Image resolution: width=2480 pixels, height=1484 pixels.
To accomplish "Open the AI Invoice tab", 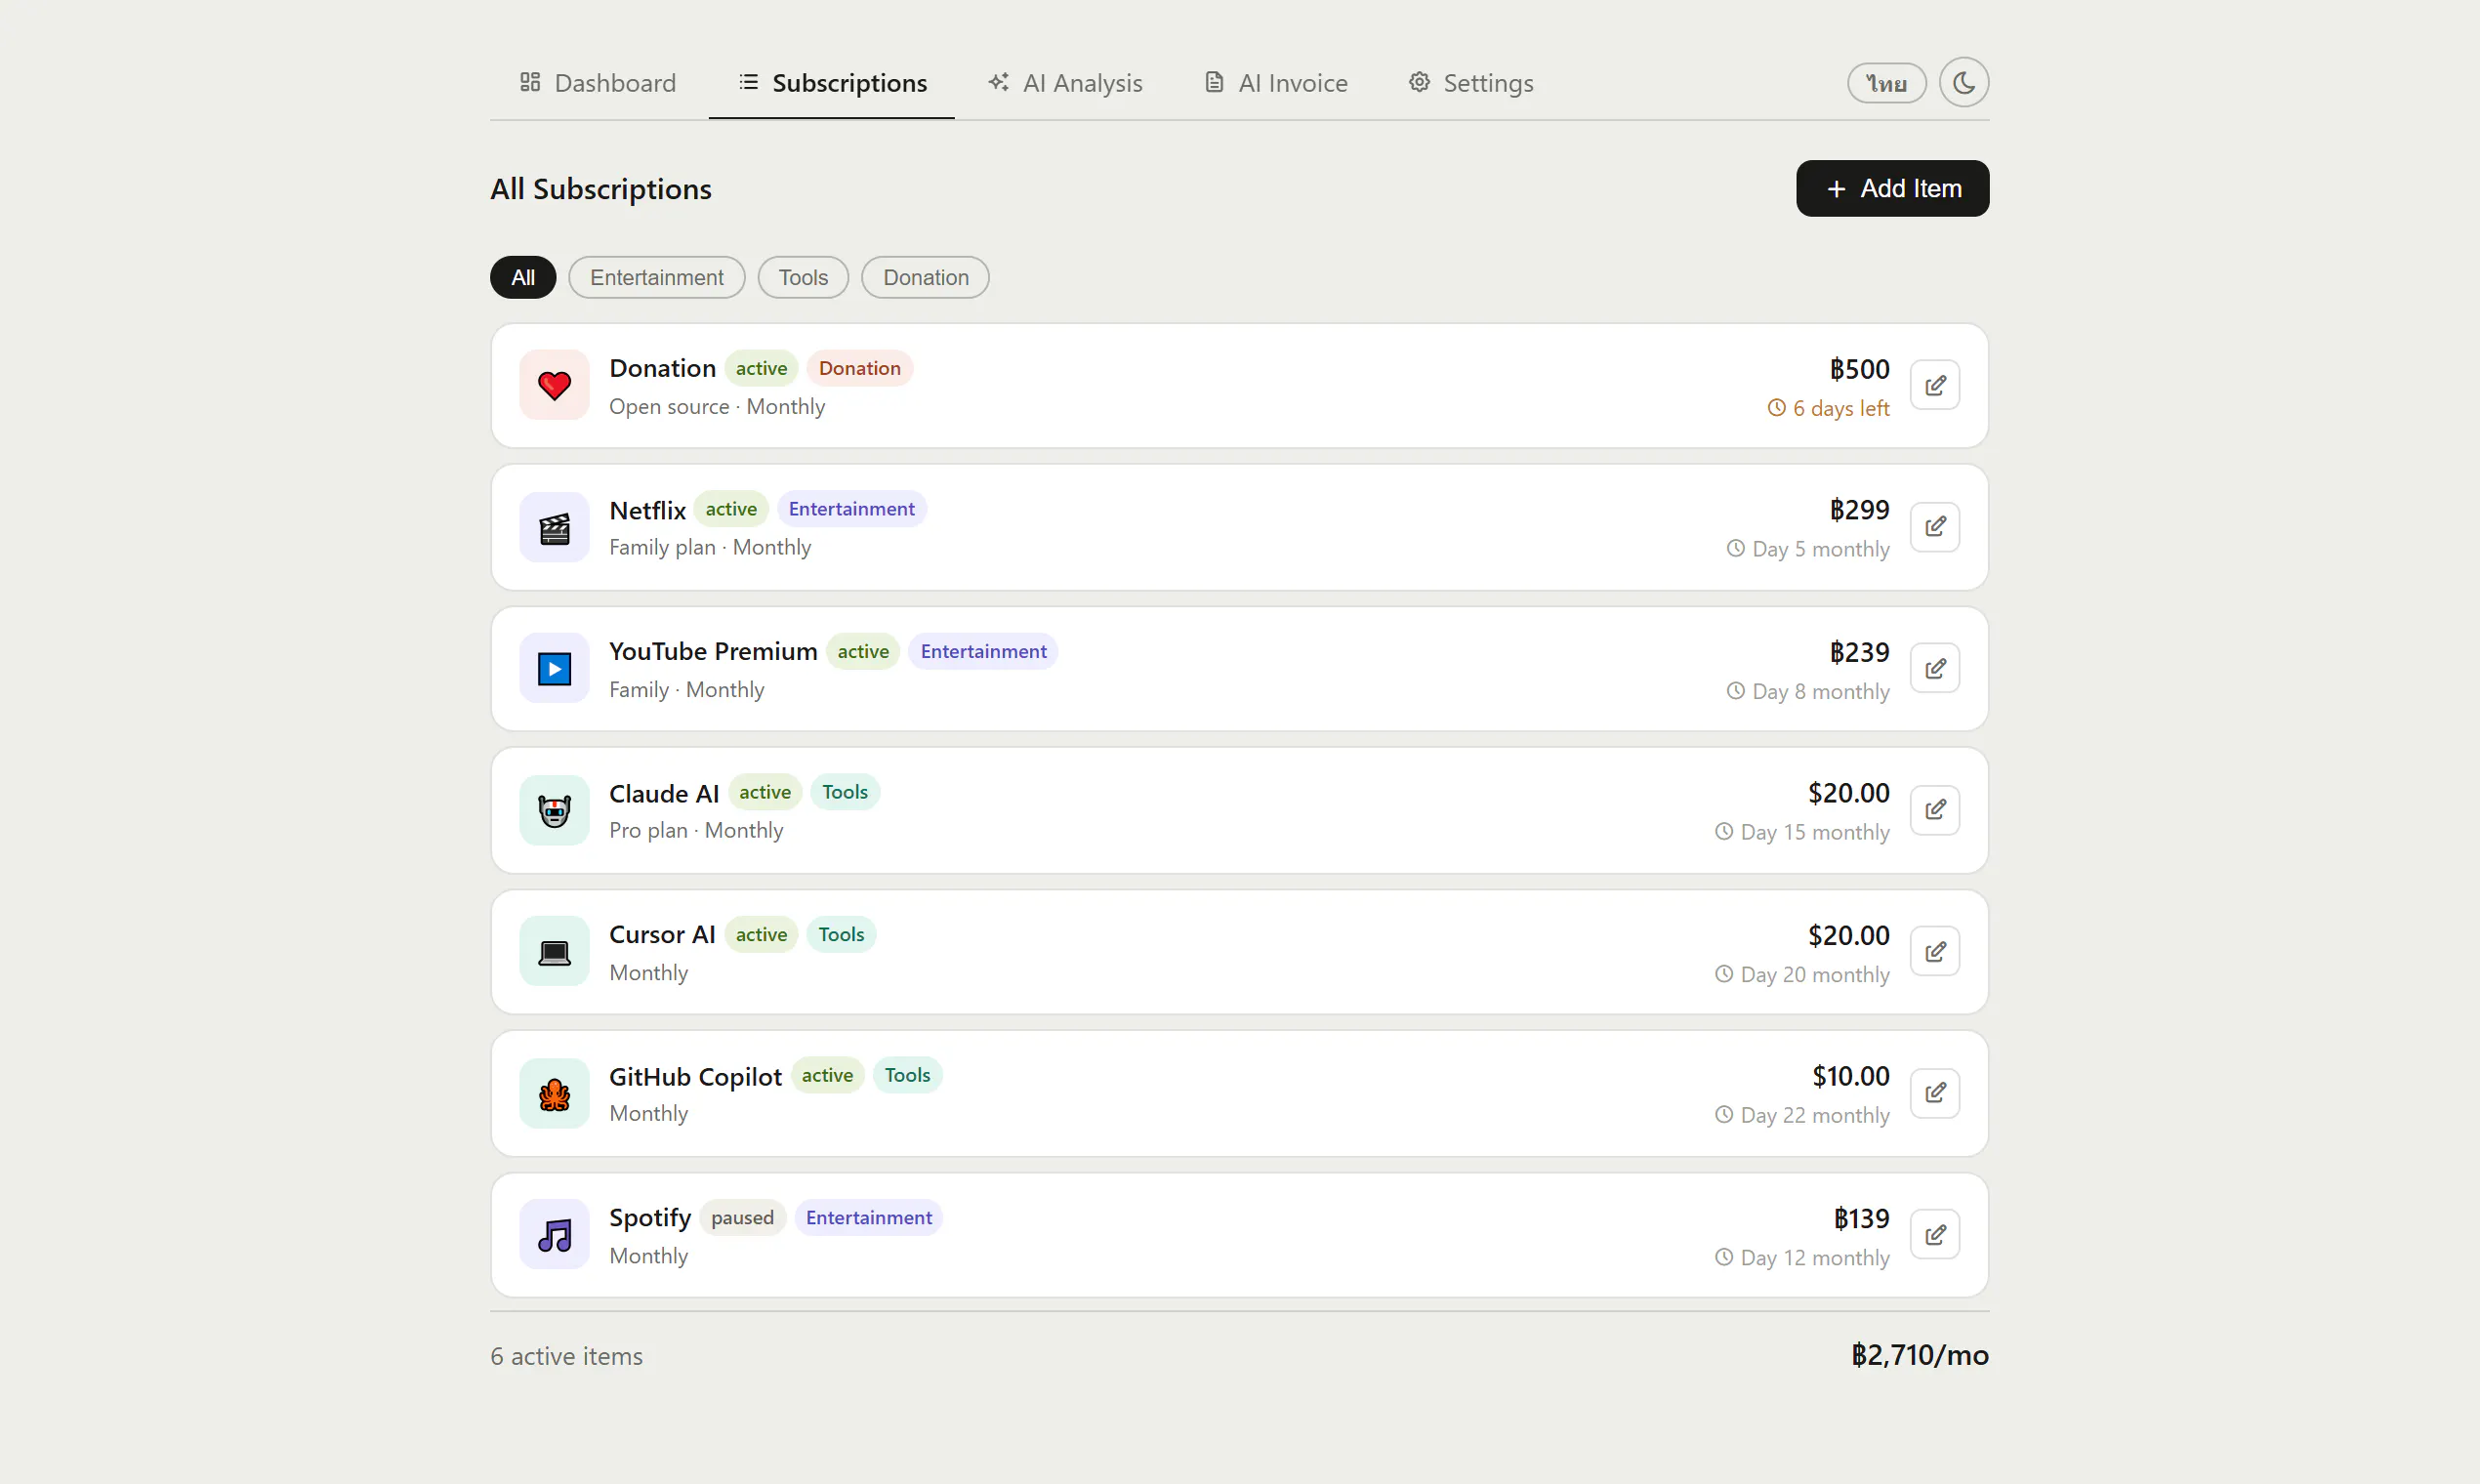I will tap(1276, 83).
